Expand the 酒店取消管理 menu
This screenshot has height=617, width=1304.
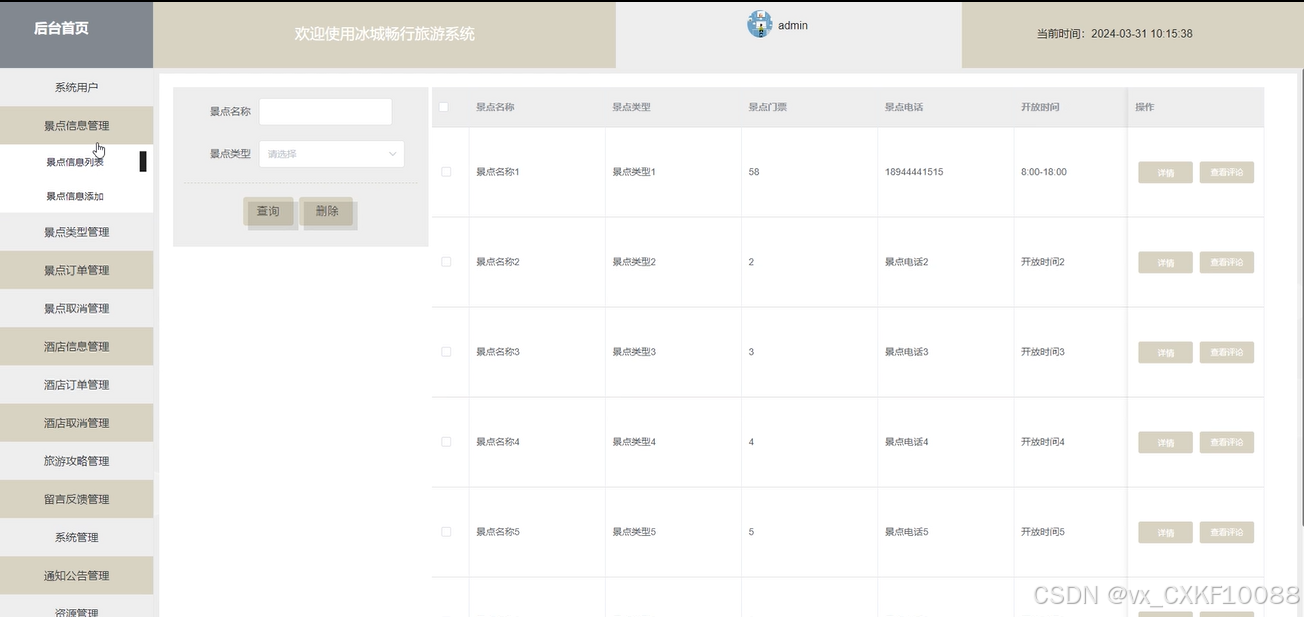(x=77, y=423)
